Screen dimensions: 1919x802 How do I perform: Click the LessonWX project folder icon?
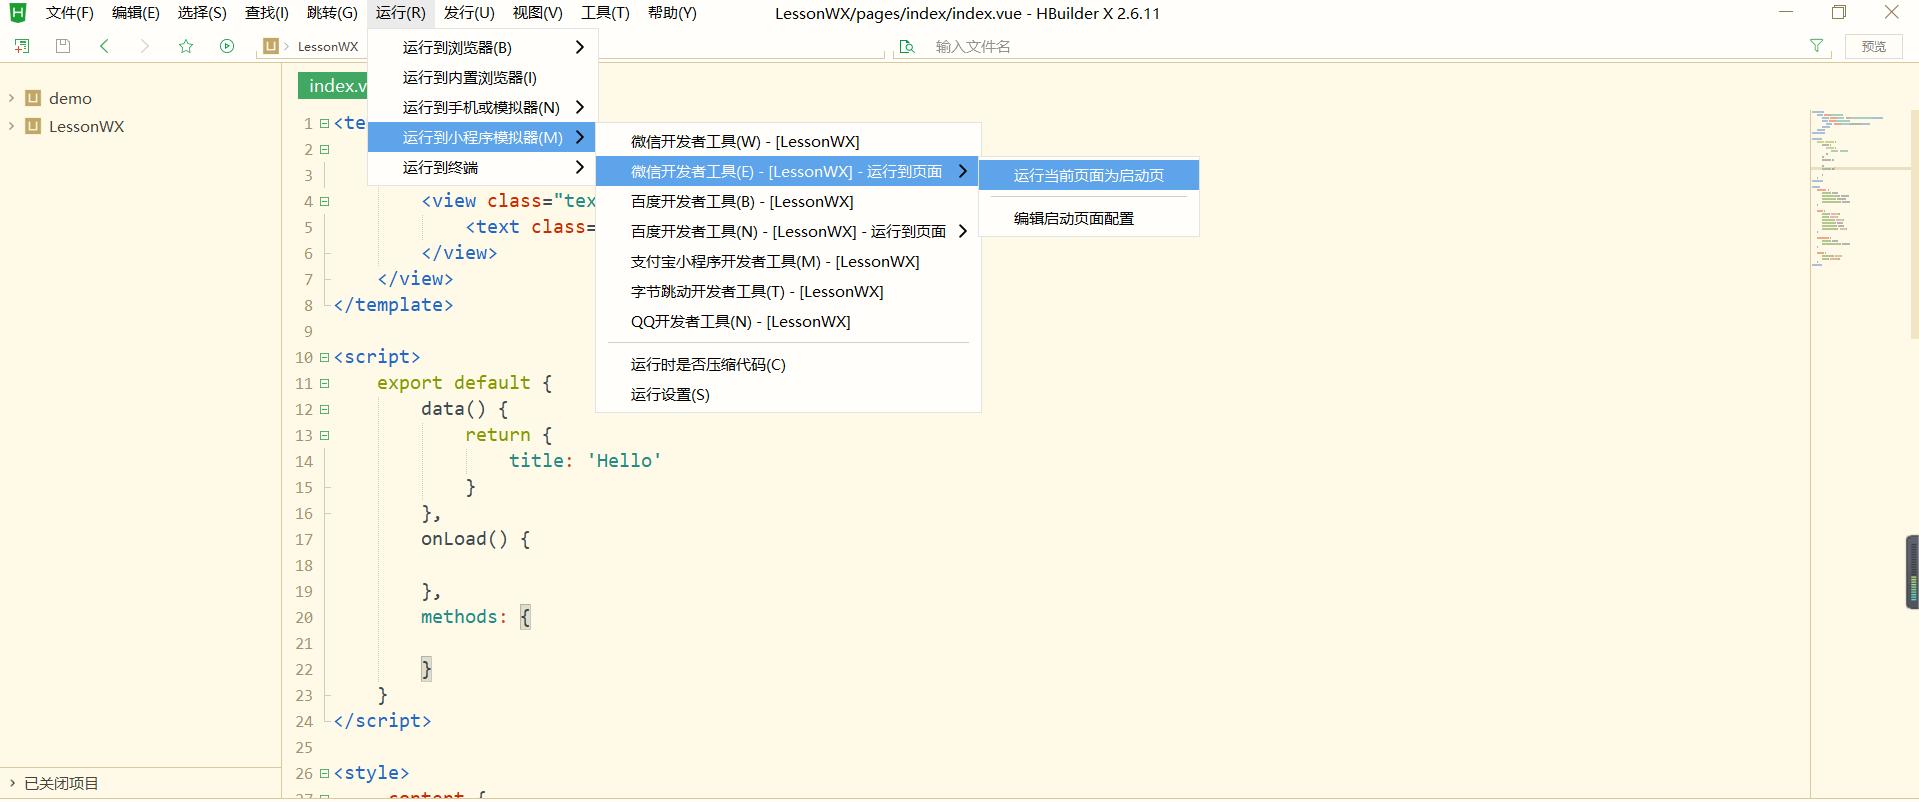pyautogui.click(x=33, y=126)
